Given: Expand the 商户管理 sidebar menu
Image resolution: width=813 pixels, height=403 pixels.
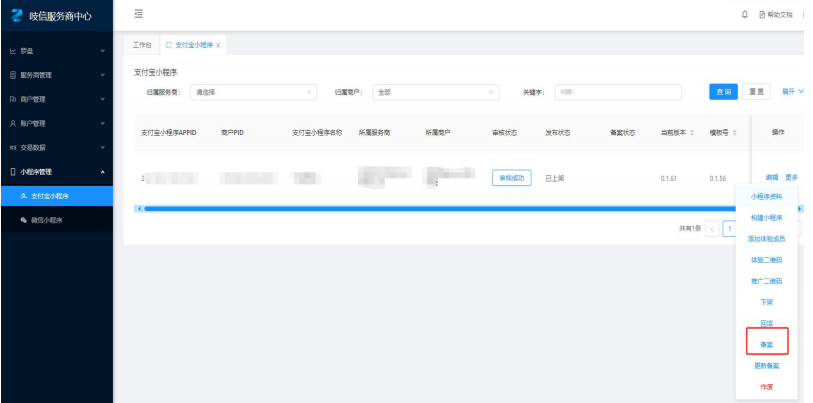Looking at the screenshot, I should [55, 99].
